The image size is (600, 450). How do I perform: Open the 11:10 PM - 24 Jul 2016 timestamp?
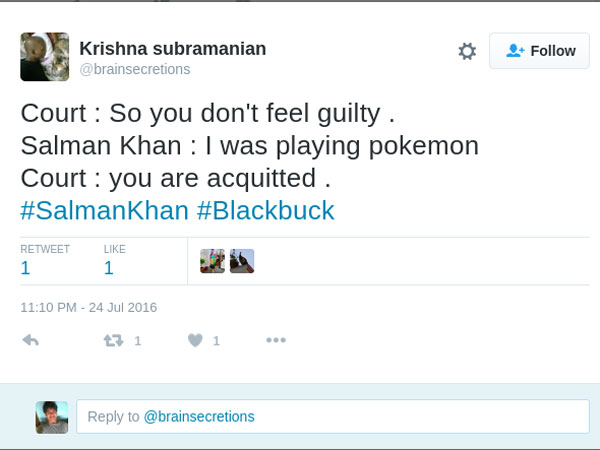point(89,307)
